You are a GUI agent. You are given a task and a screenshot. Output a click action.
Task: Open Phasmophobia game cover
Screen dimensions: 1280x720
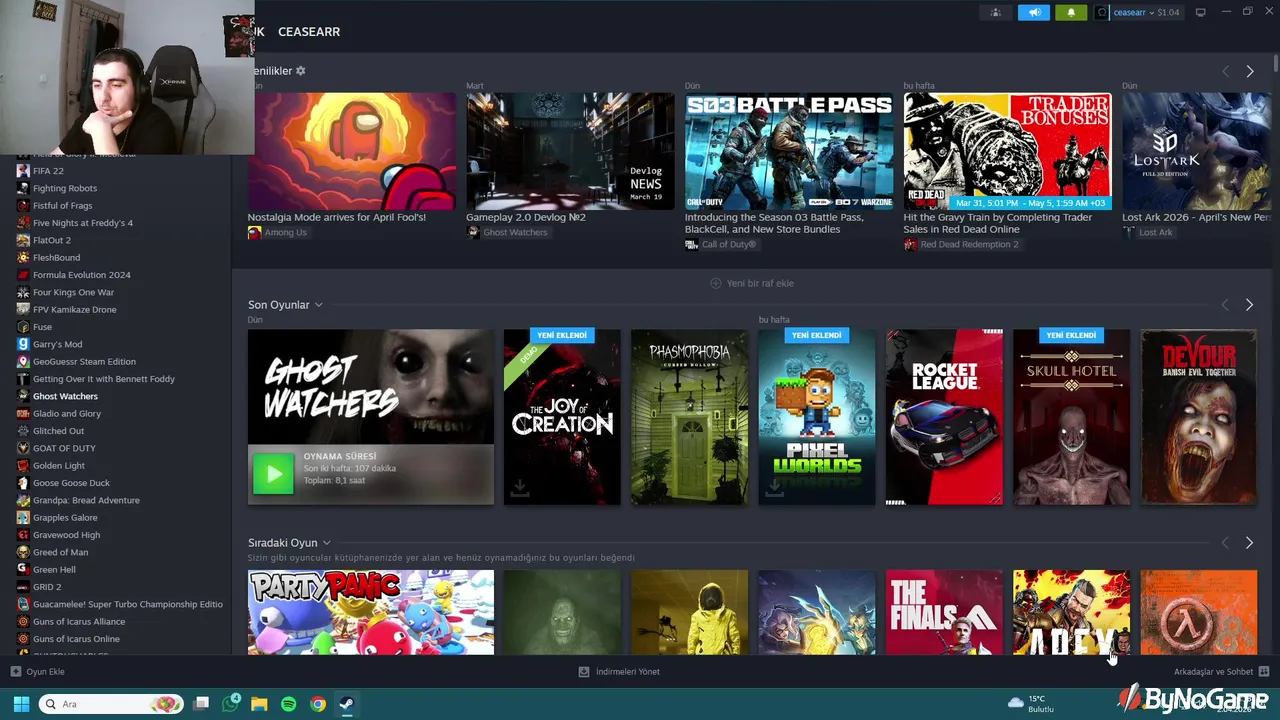click(689, 417)
